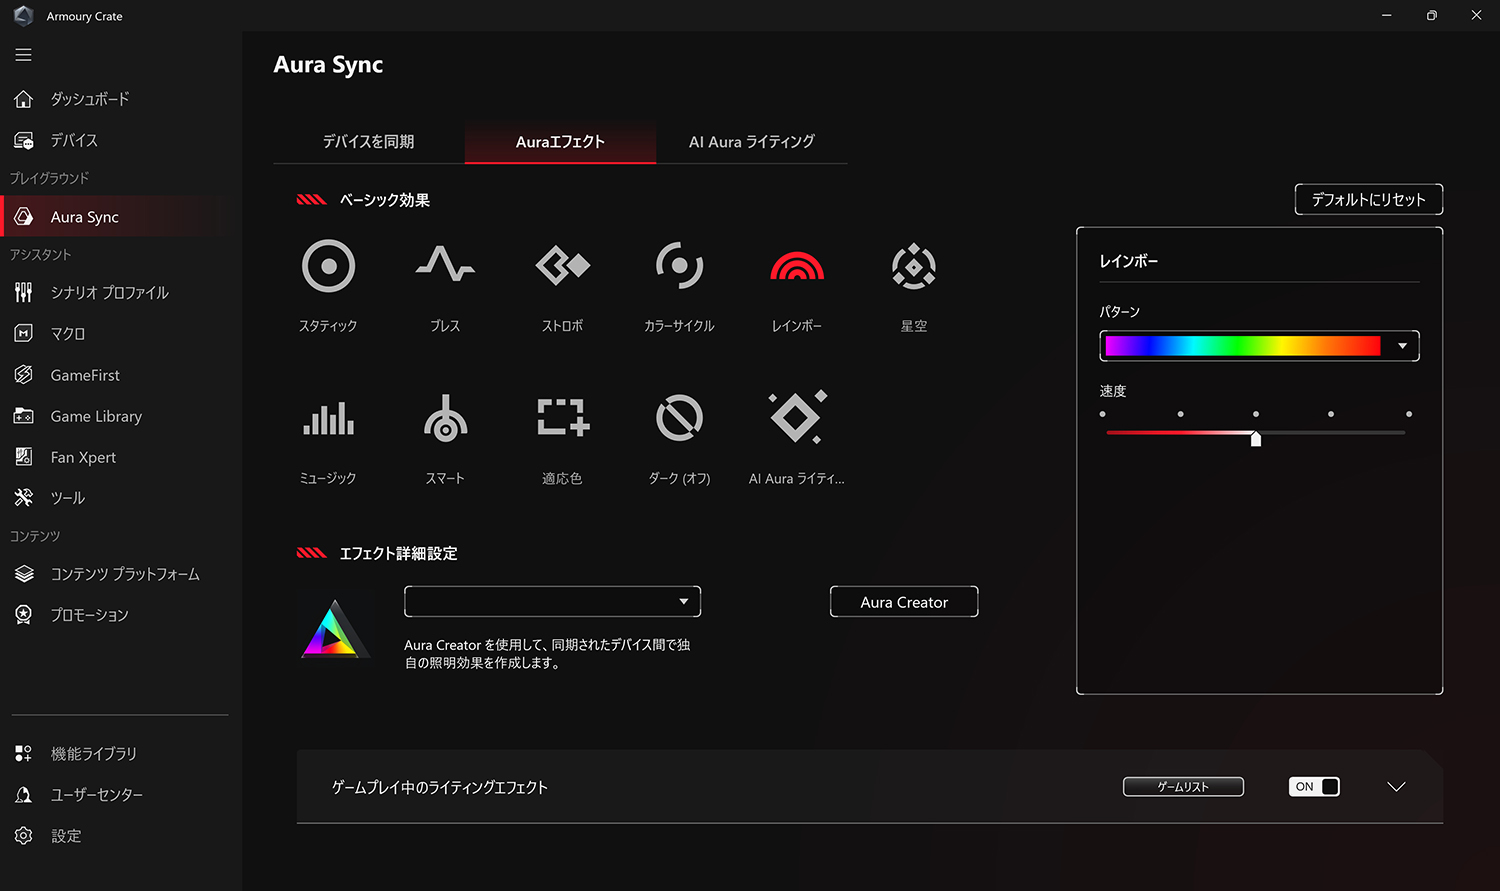Image resolution: width=1500 pixels, height=891 pixels.
Task: Click the 速度 speed slider handle
Action: point(1256,438)
